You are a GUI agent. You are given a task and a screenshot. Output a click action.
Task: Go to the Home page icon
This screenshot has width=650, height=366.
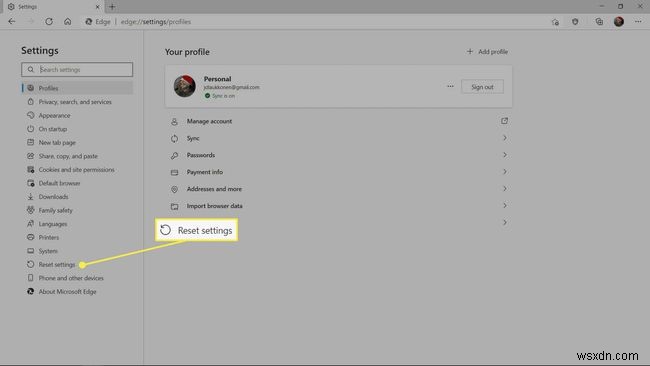(68, 22)
